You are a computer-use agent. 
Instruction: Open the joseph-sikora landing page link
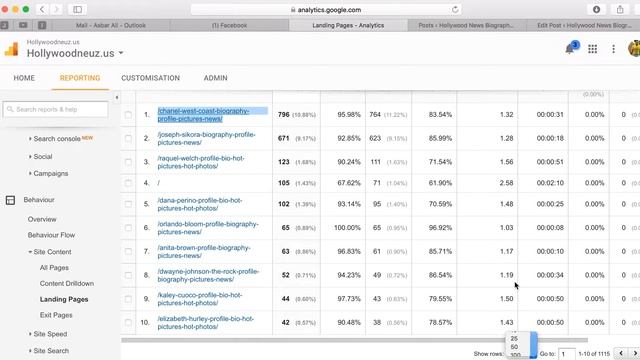pos(206,138)
